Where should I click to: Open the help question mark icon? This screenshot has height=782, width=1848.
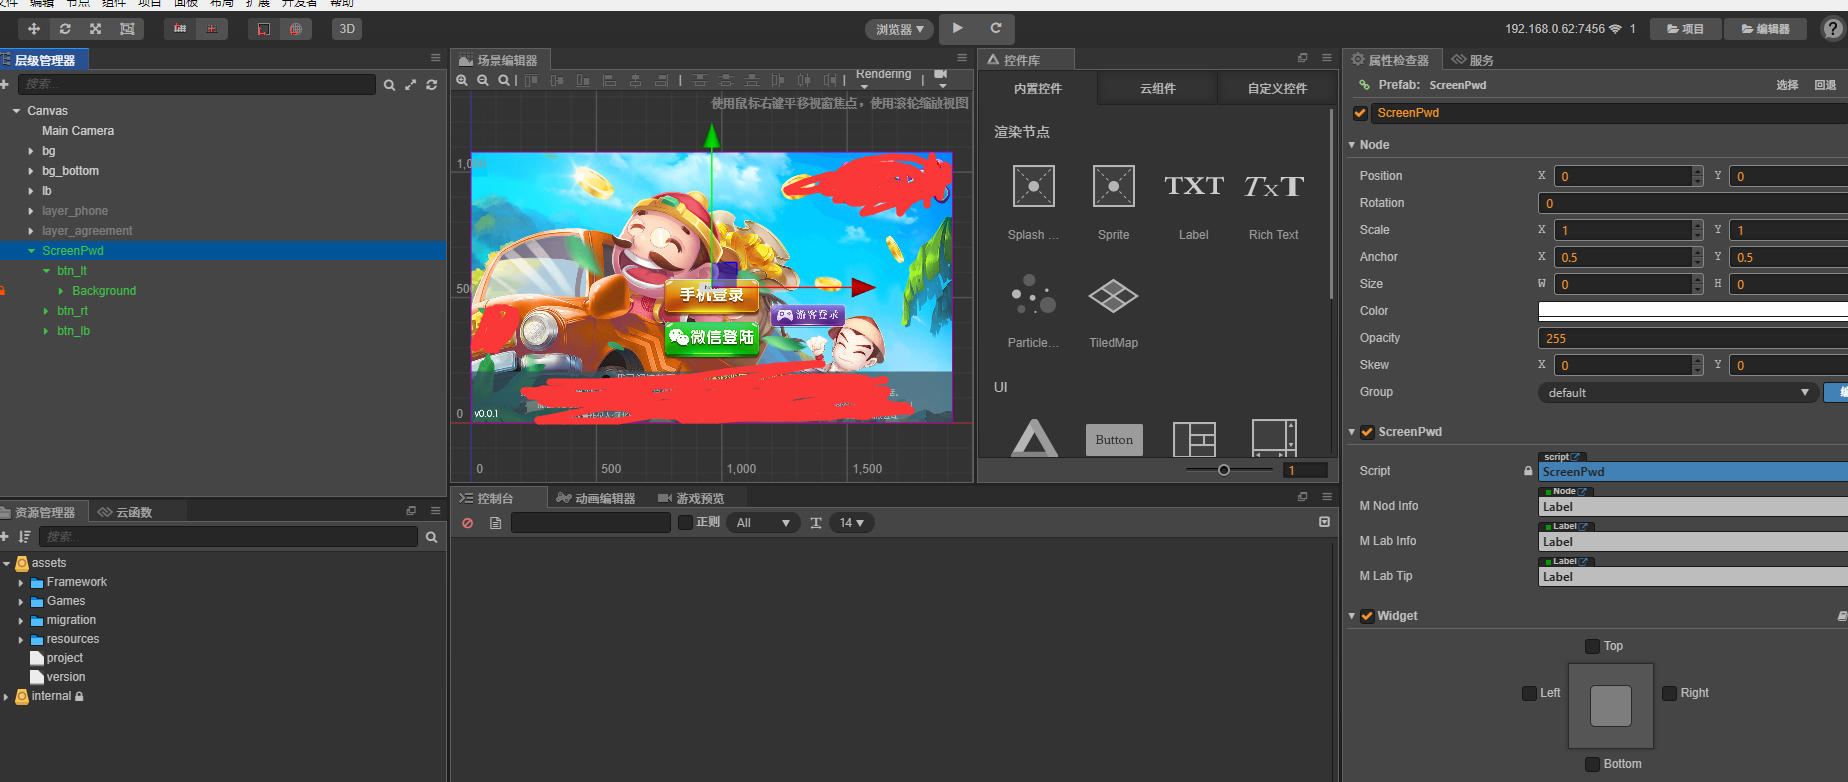[1832, 29]
